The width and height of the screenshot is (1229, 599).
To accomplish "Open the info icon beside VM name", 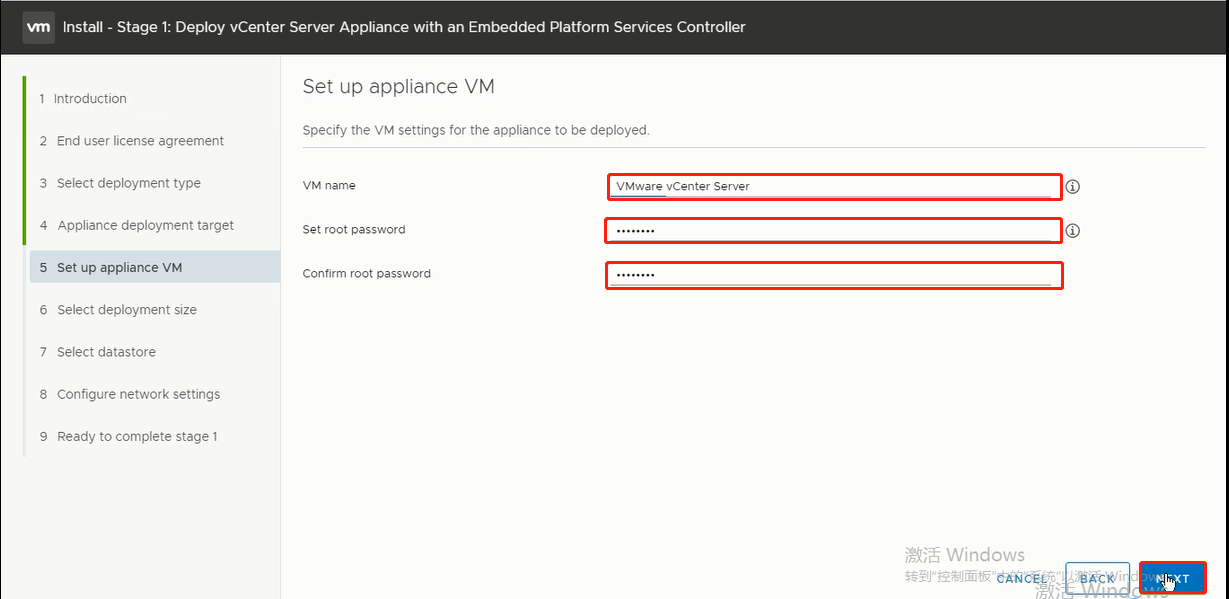I will [1073, 187].
